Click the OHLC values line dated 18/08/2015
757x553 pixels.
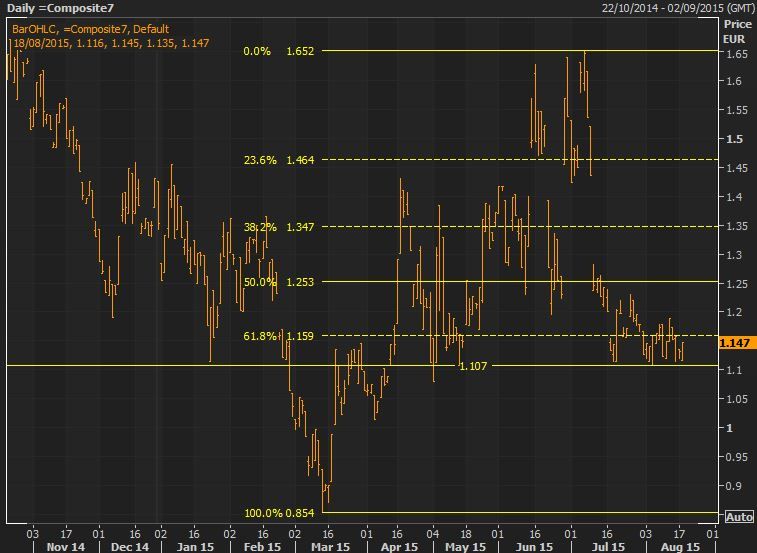[95, 43]
